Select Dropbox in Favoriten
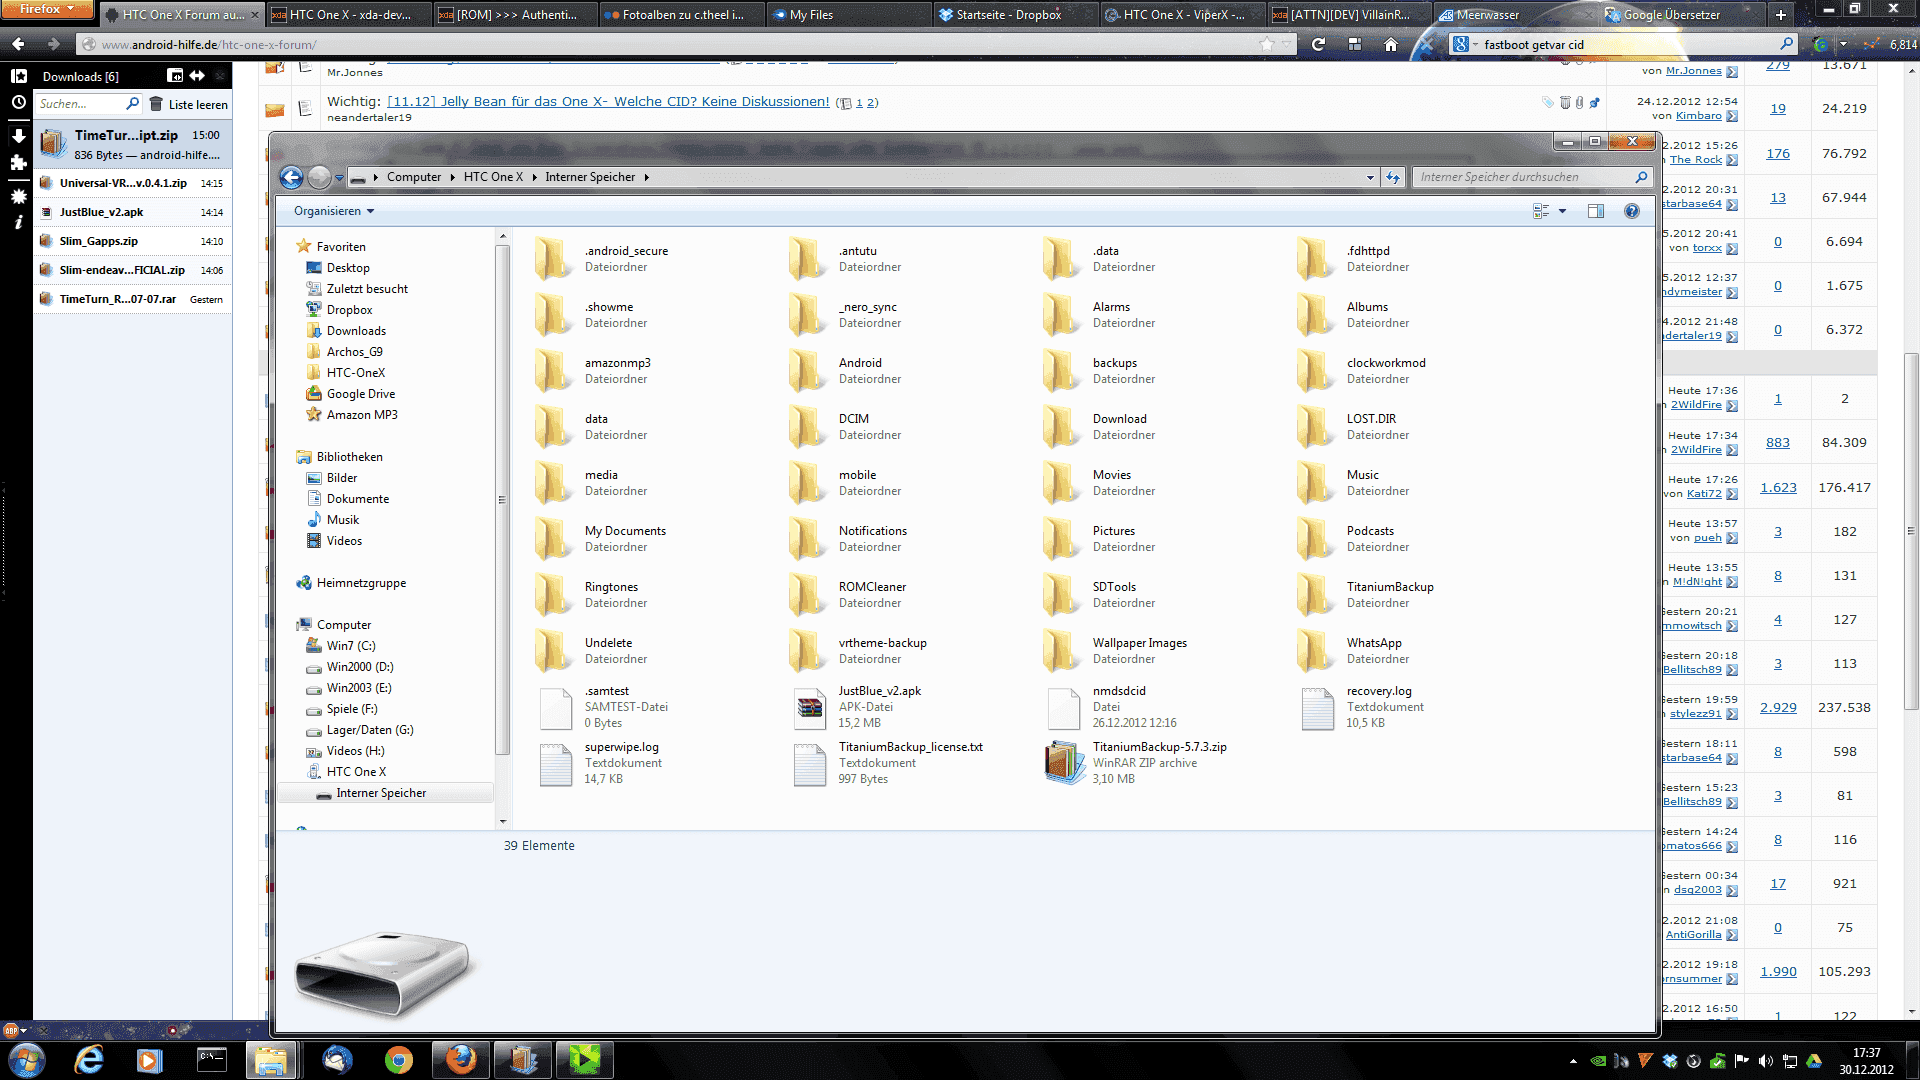Screen dimensions: 1920x1080 tap(349, 310)
